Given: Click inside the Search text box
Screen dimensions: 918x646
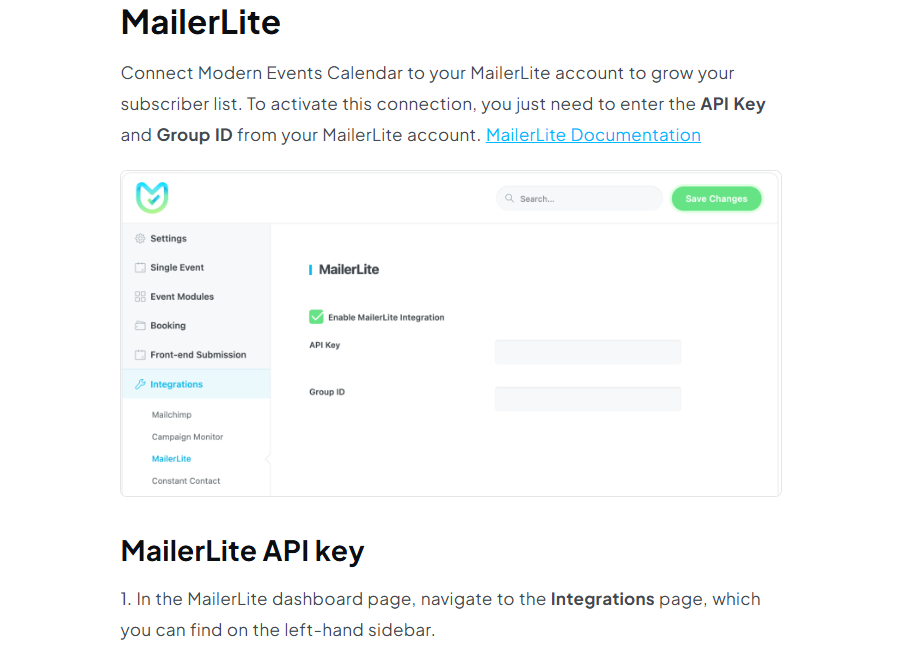Looking at the screenshot, I should point(585,199).
